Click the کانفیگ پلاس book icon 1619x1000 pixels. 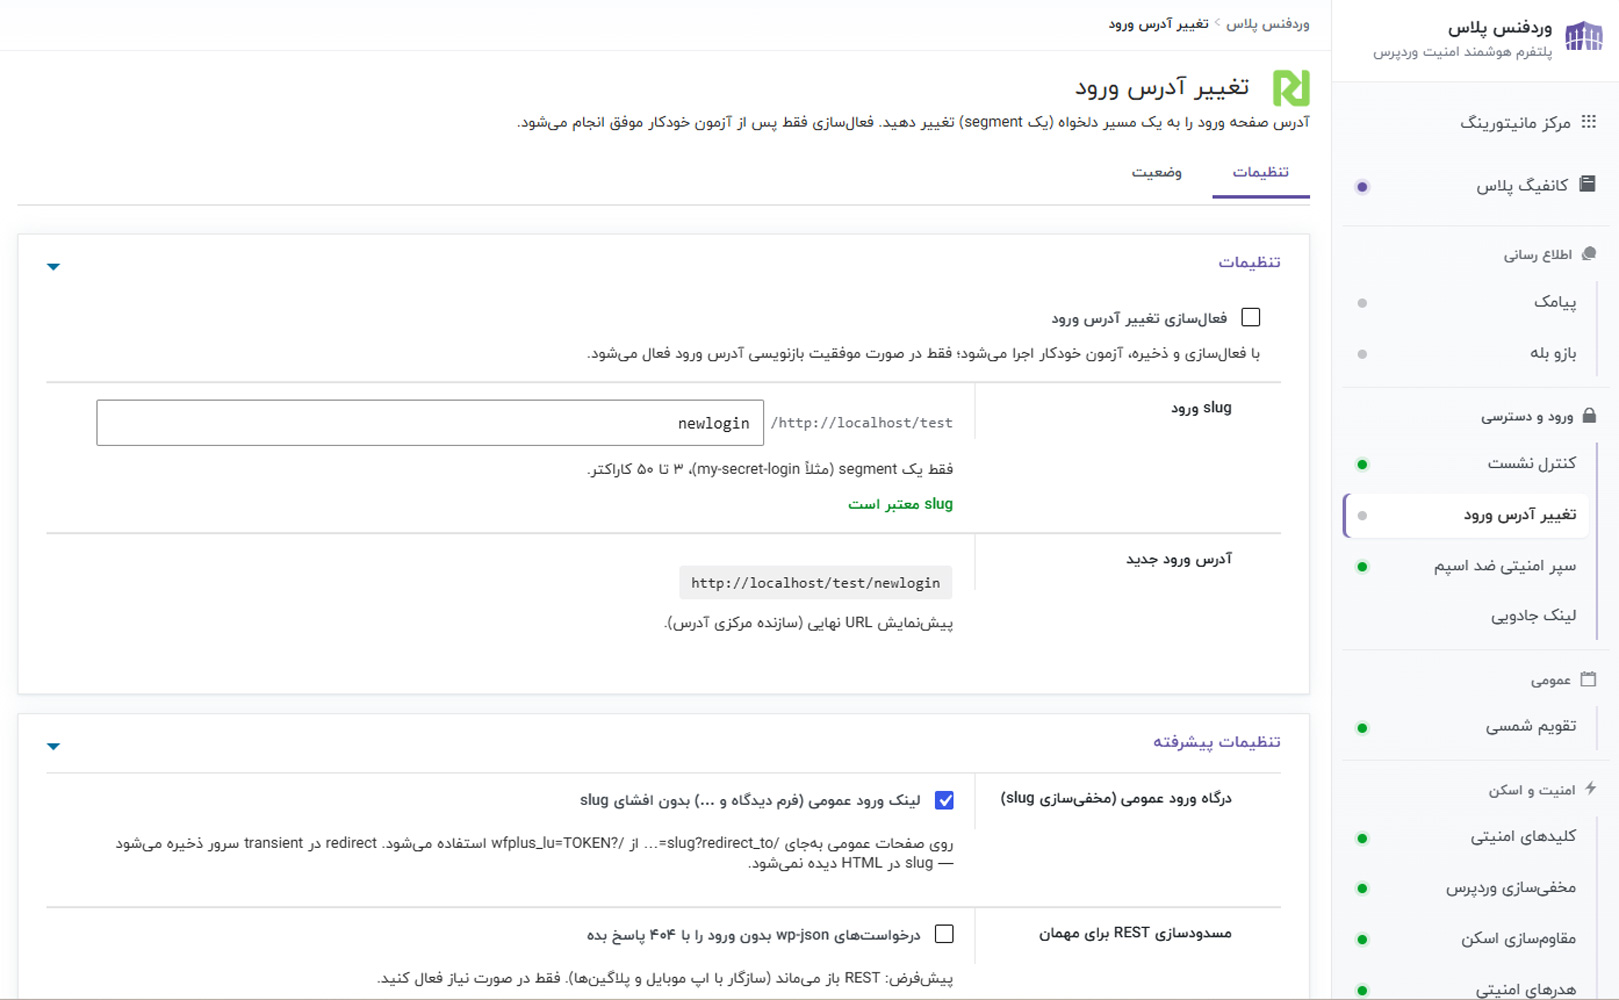point(1587,184)
